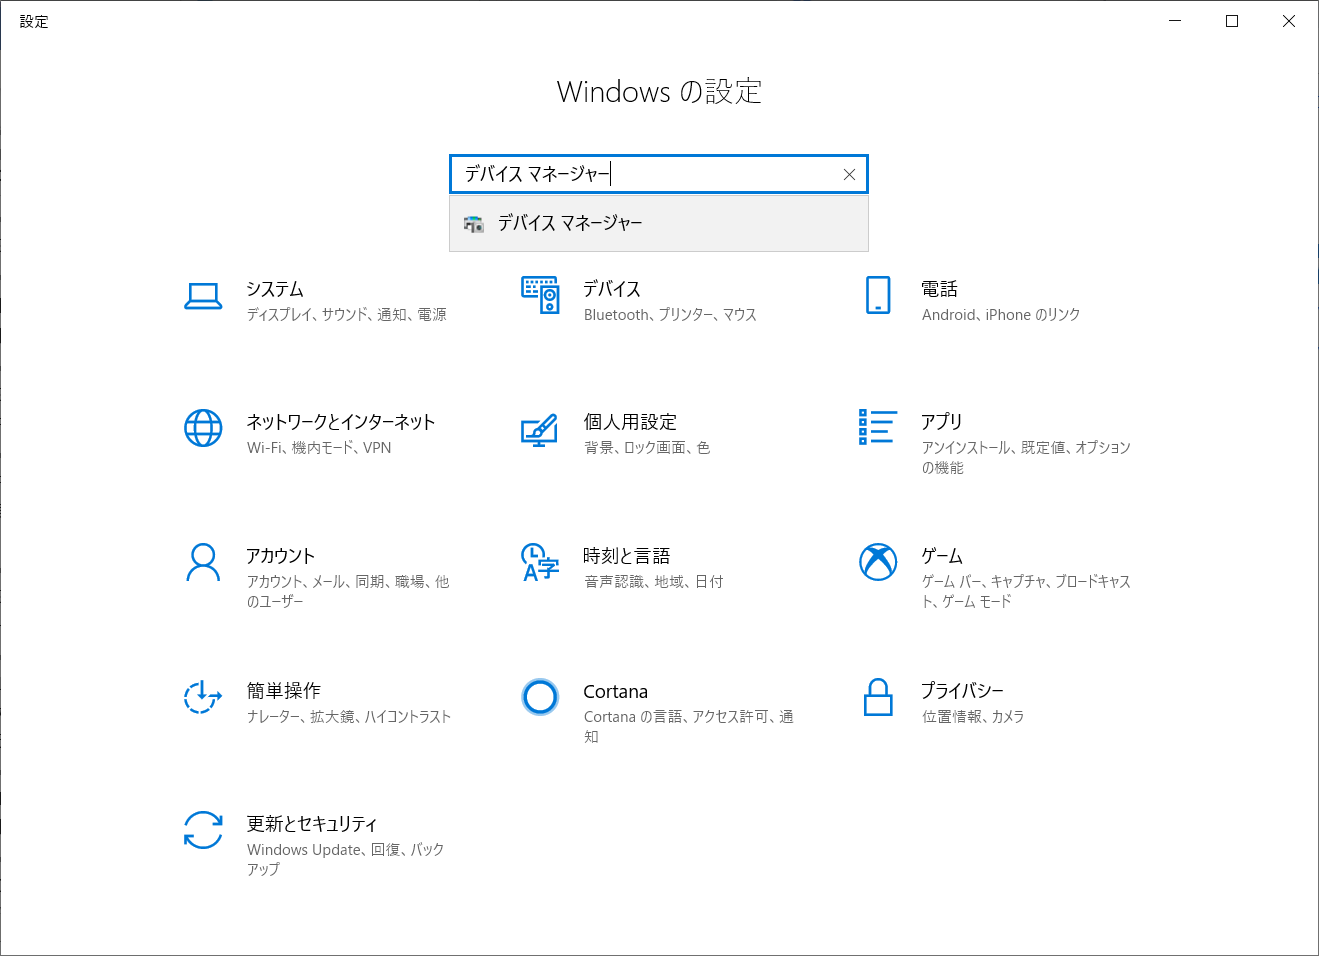Open the アカウント settings title
The height and width of the screenshot is (956, 1319).
click(281, 556)
